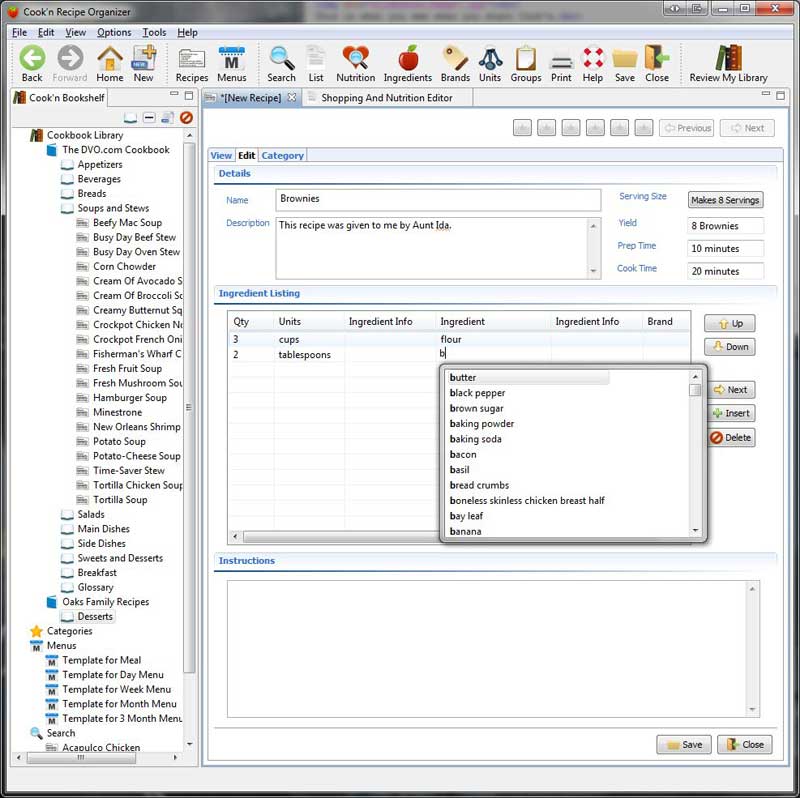Choose baking powder from the suggestions

pyautogui.click(x=482, y=423)
